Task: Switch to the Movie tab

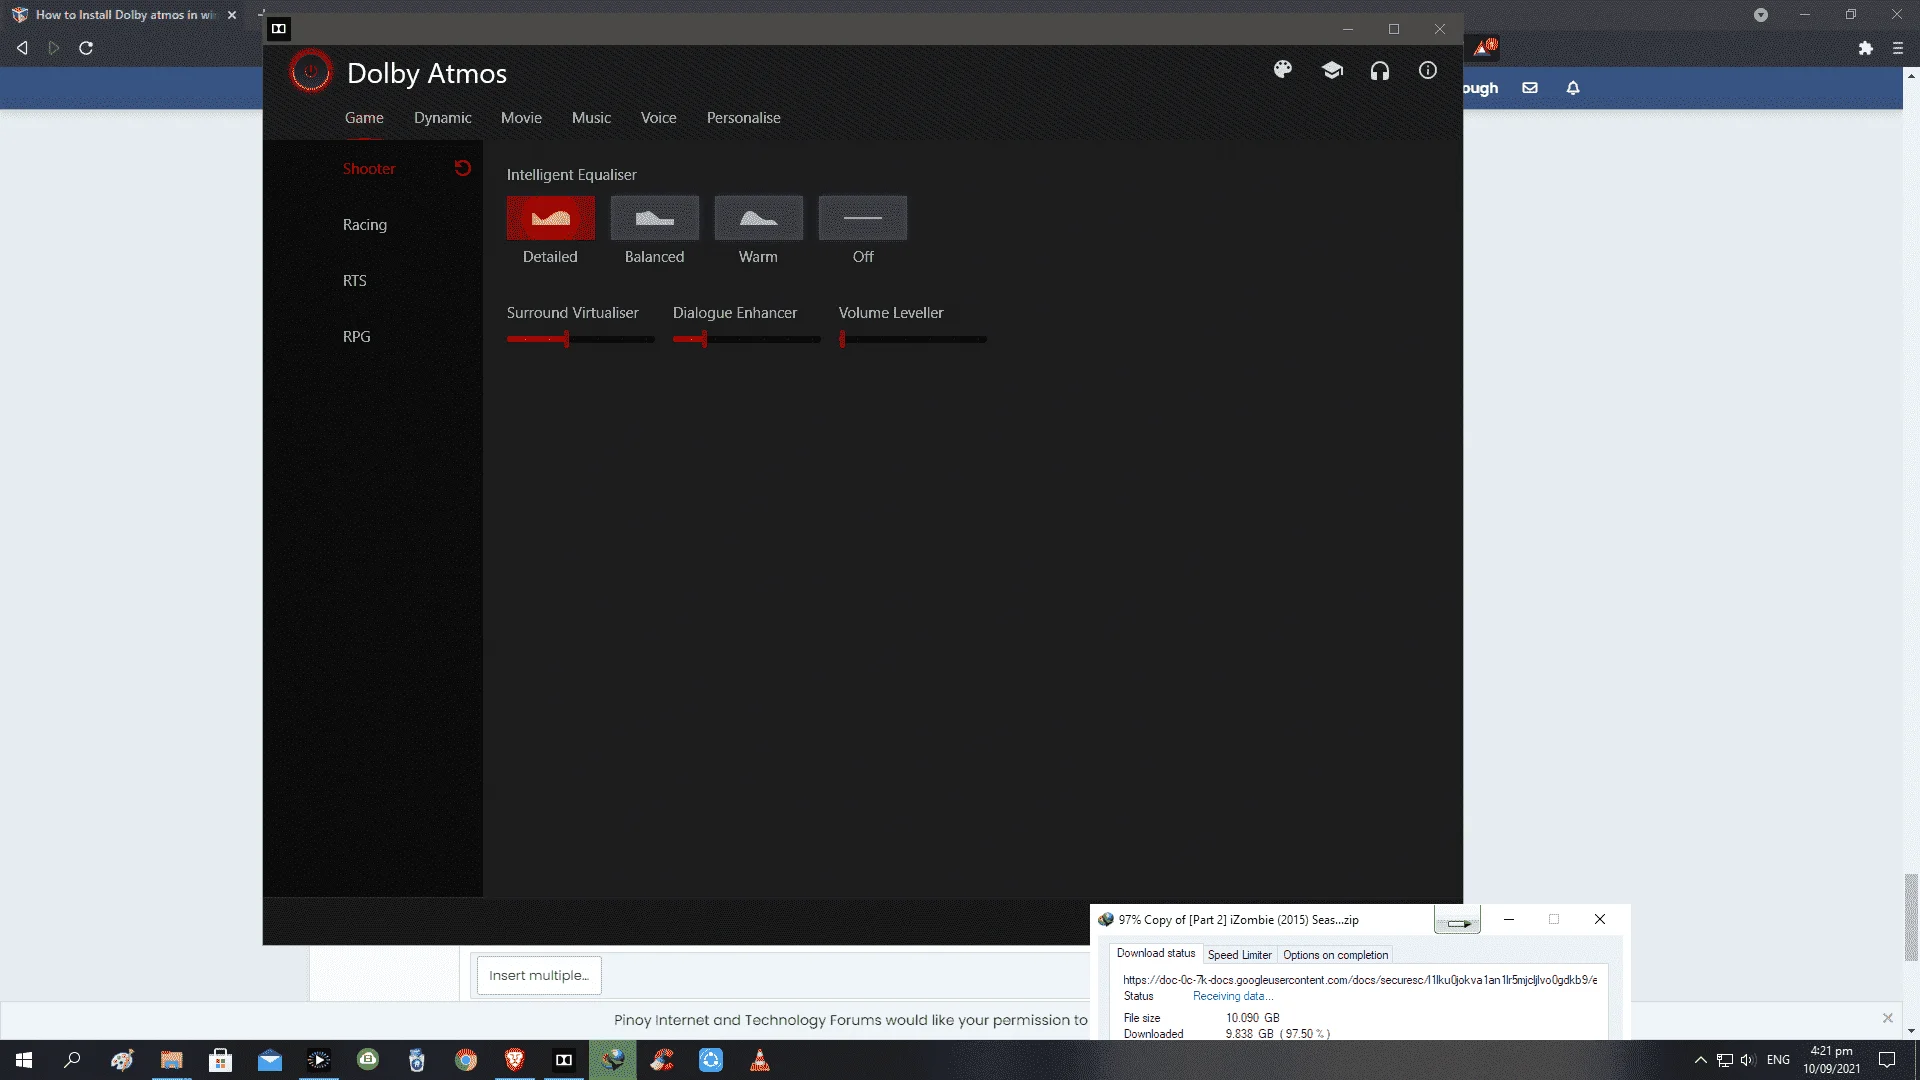Action: (521, 118)
